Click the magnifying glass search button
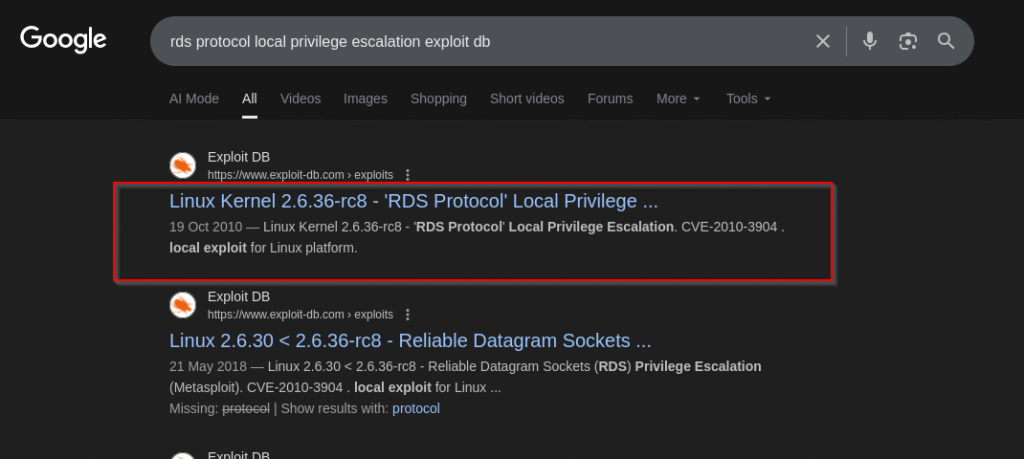Viewport: 1024px width, 459px height. (946, 41)
